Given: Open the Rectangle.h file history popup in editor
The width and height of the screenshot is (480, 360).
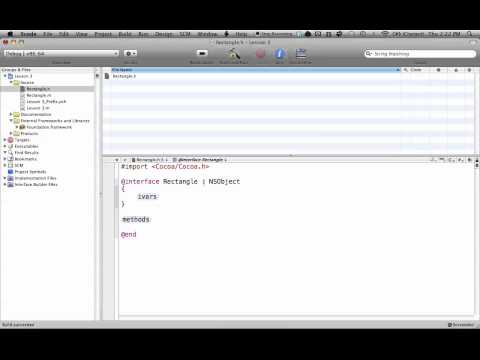Looking at the screenshot, I should (149, 160).
